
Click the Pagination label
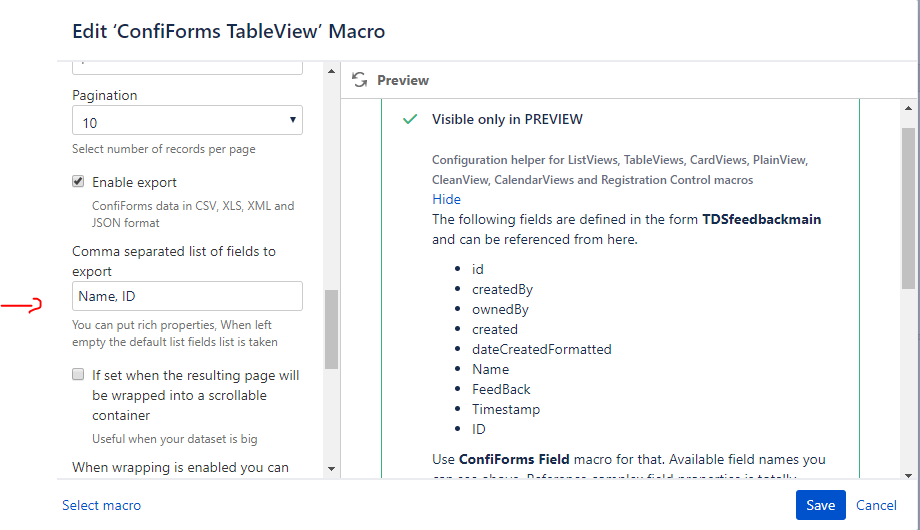(x=104, y=95)
